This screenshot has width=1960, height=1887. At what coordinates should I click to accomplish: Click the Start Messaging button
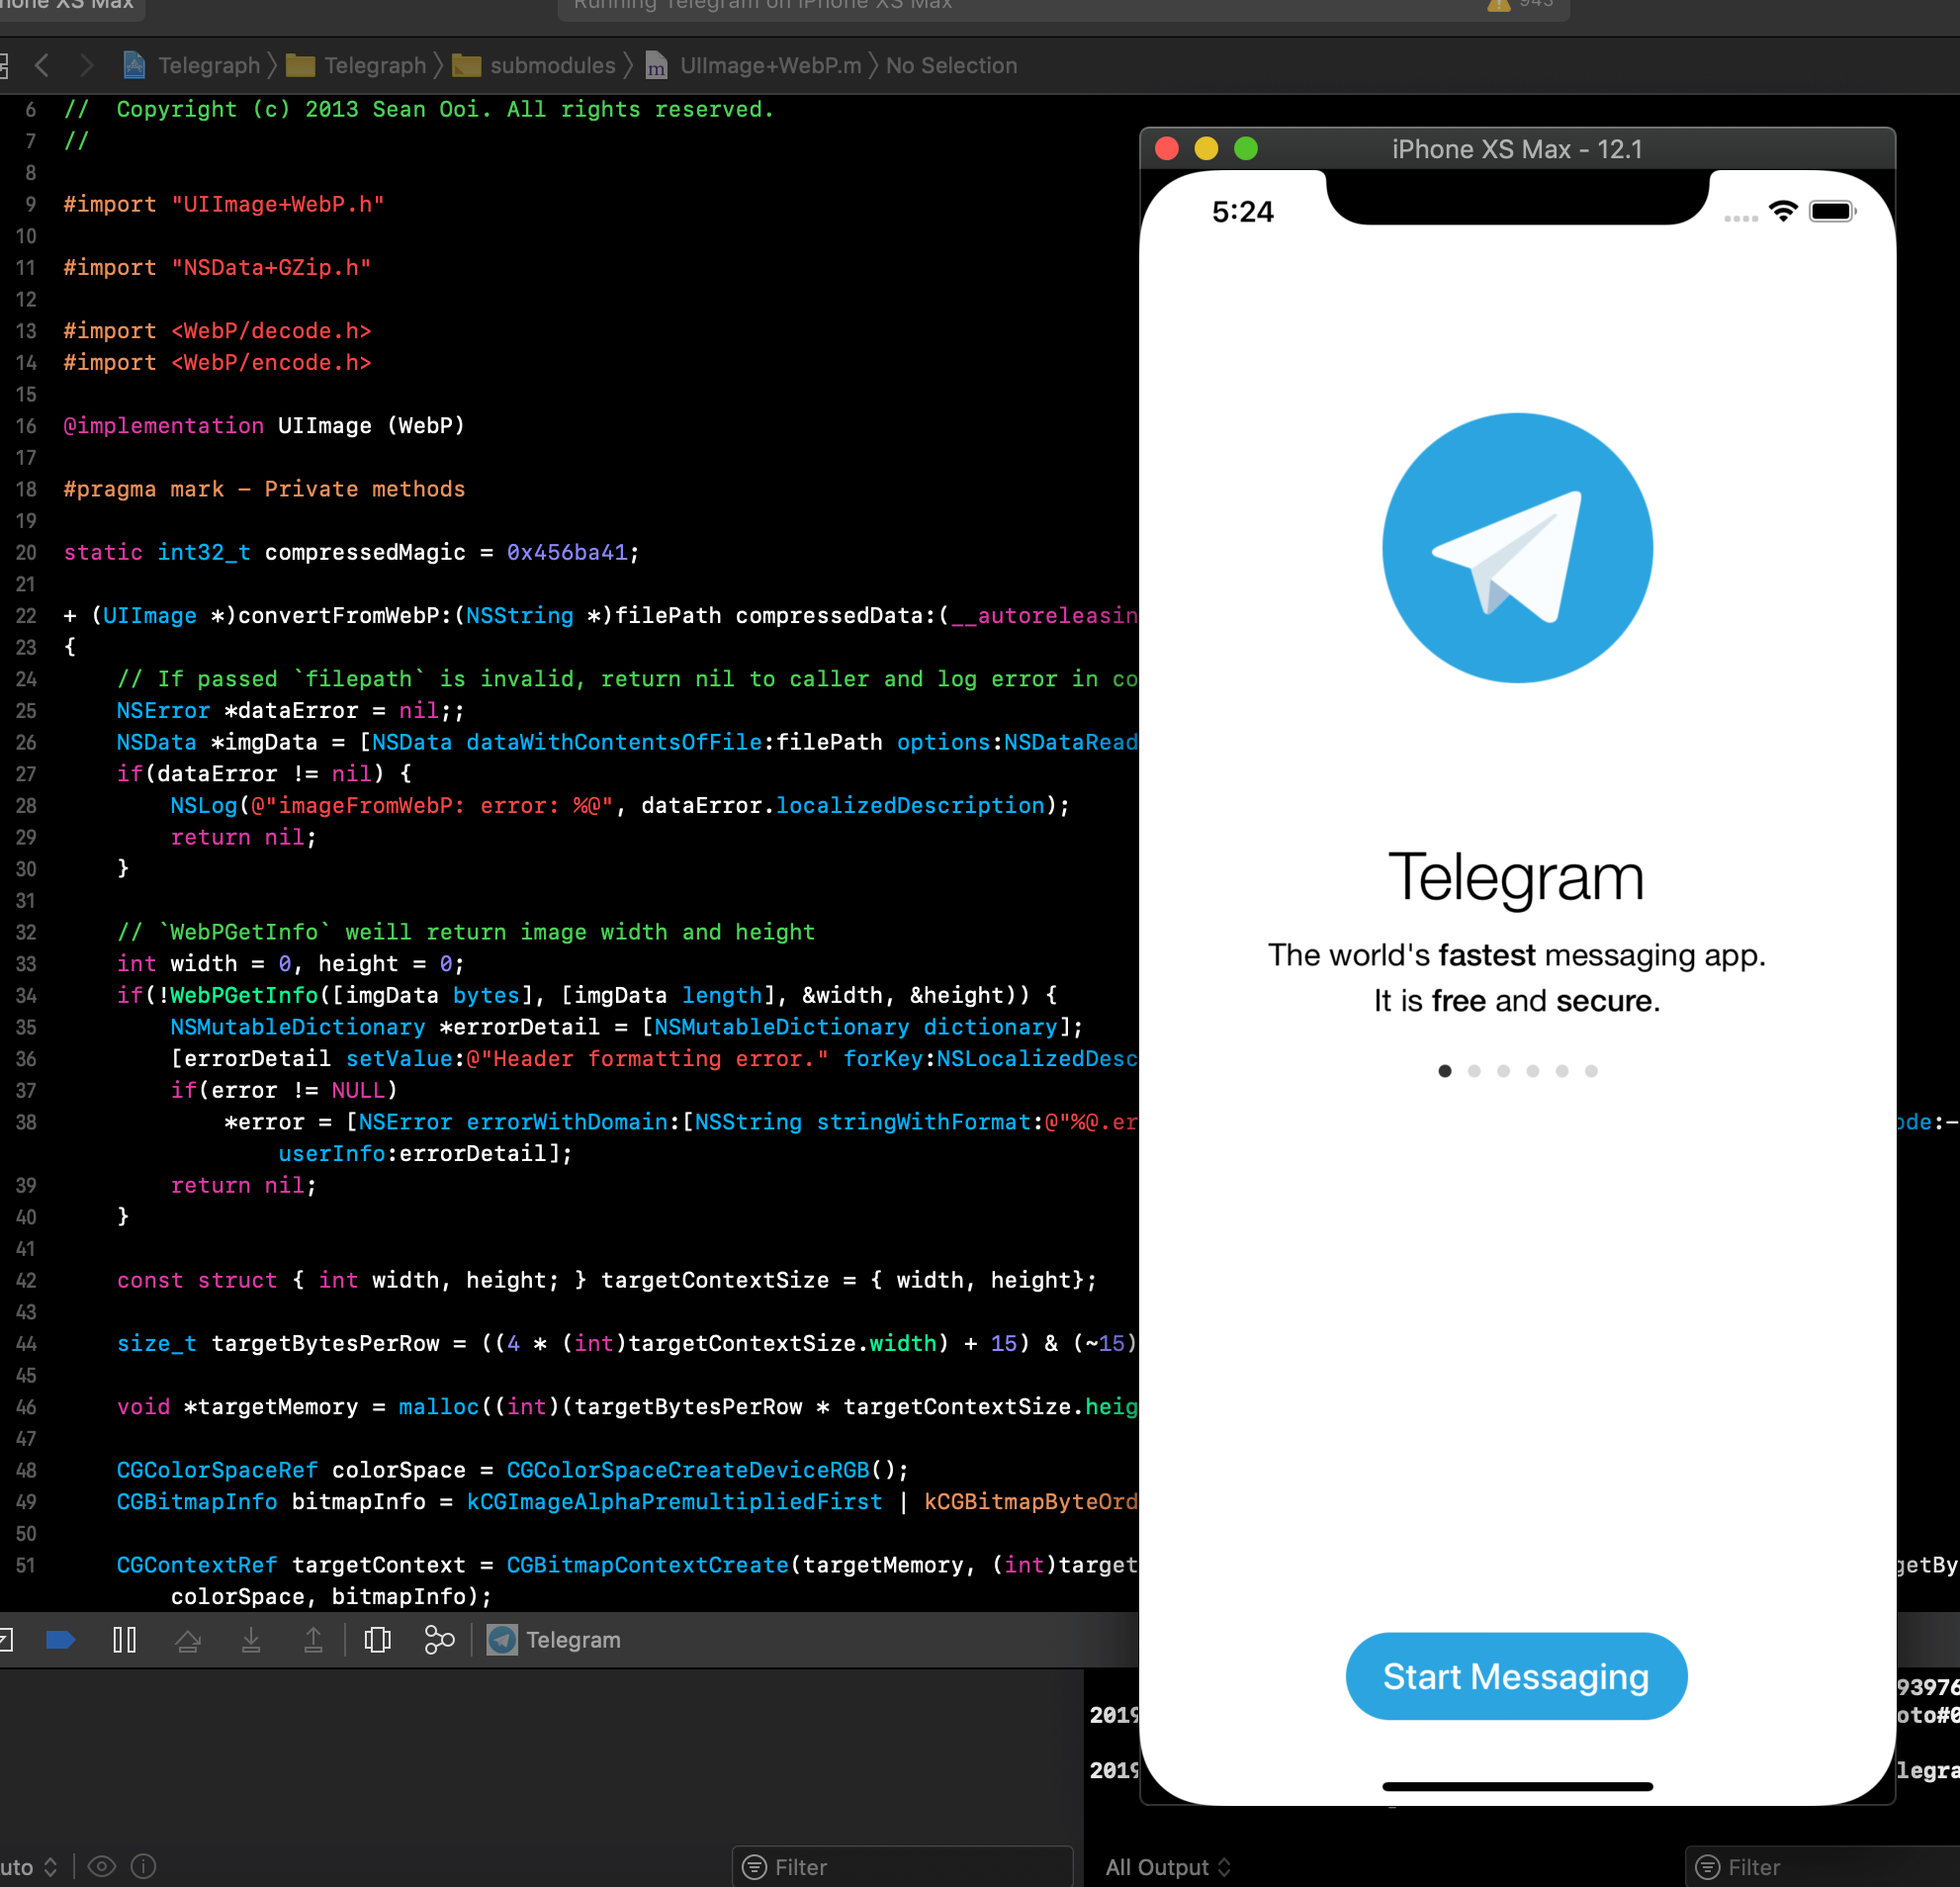tap(1516, 1675)
